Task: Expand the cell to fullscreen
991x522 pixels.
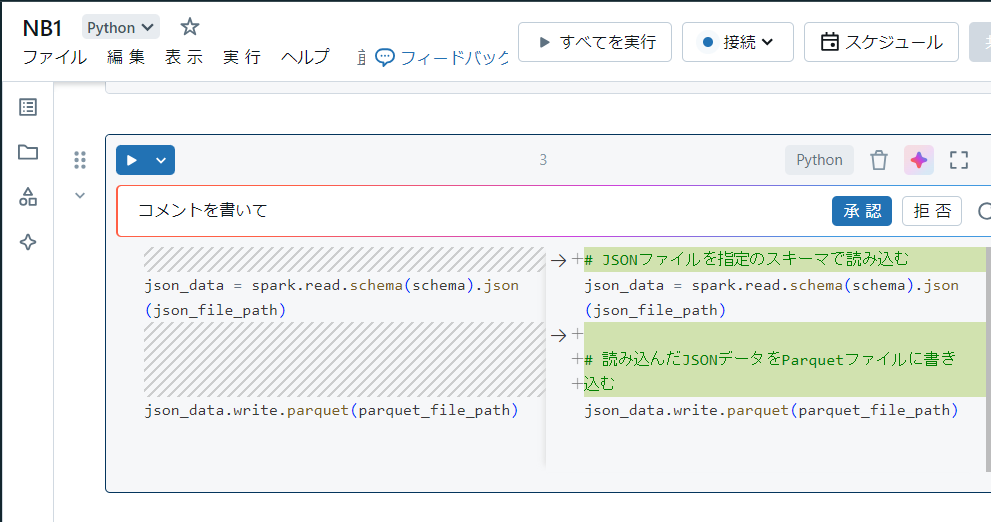Action: pyautogui.click(x=958, y=160)
